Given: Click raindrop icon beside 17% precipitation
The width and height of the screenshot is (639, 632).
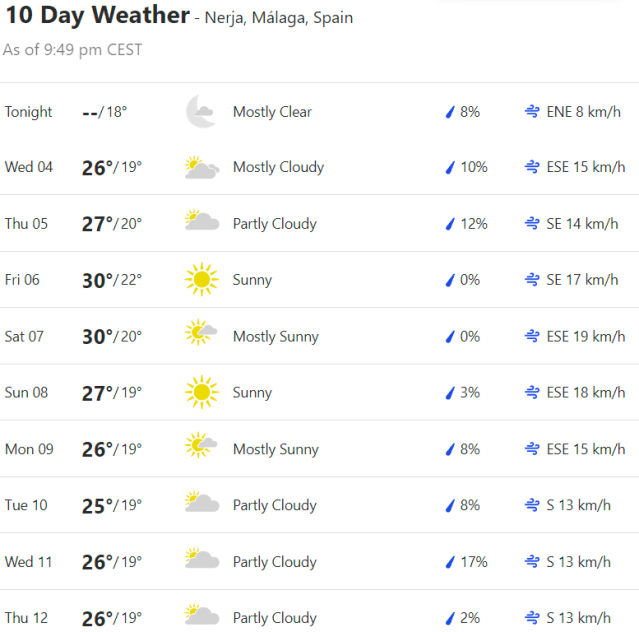Looking at the screenshot, I should [450, 562].
